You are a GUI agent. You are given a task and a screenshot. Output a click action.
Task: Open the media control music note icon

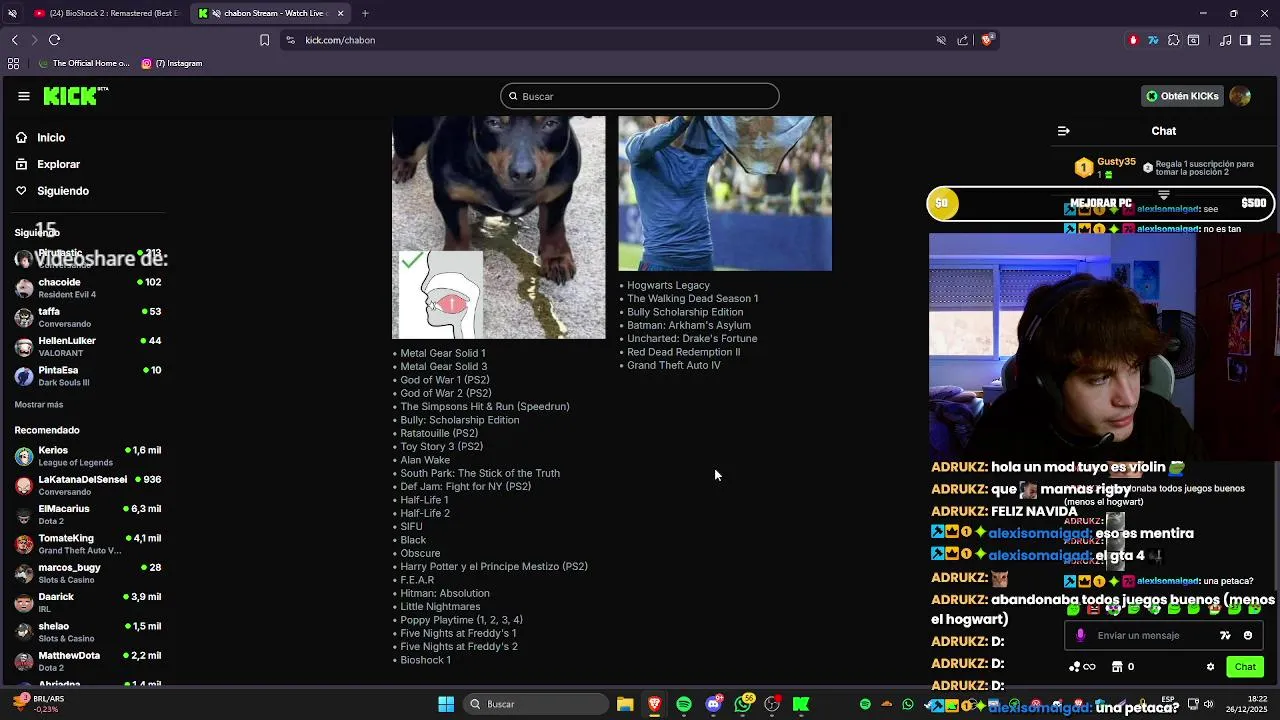[1226, 40]
